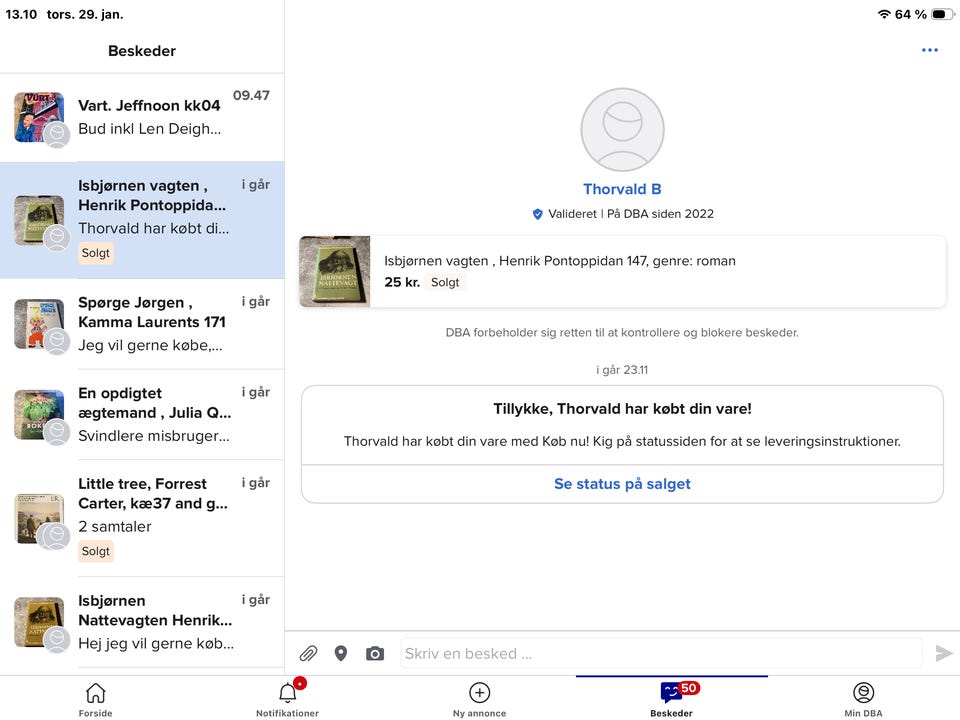
Task: Click 'Jeg vil gerne købe,...' message preview
Action: (150, 345)
